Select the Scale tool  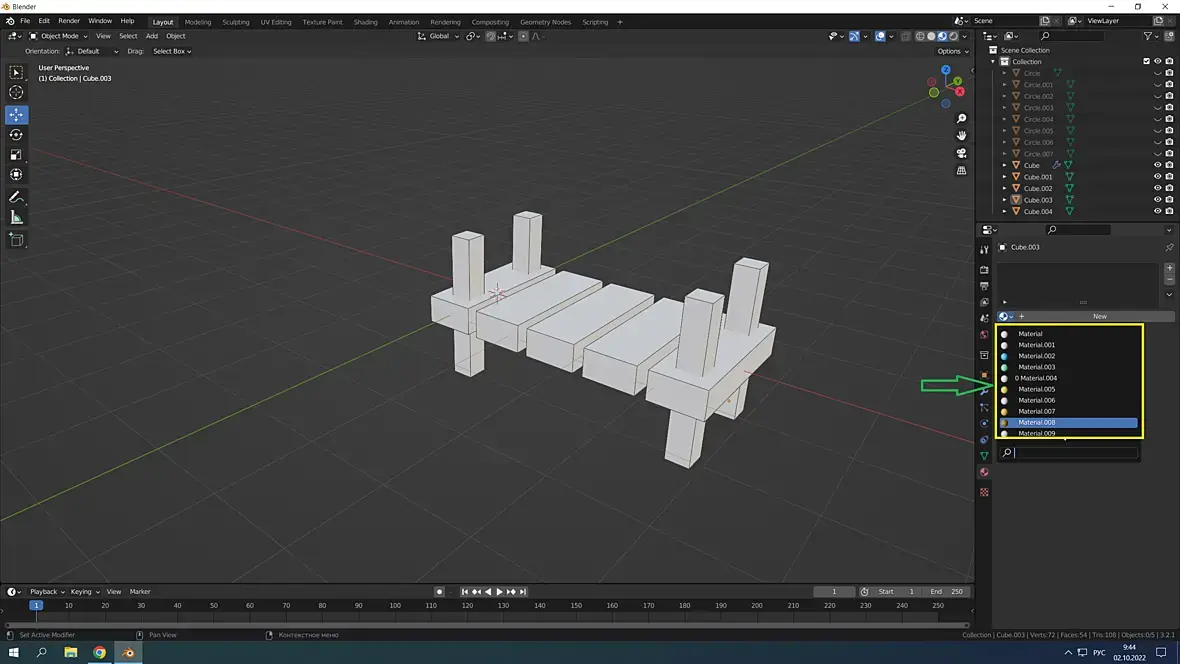click(16, 155)
